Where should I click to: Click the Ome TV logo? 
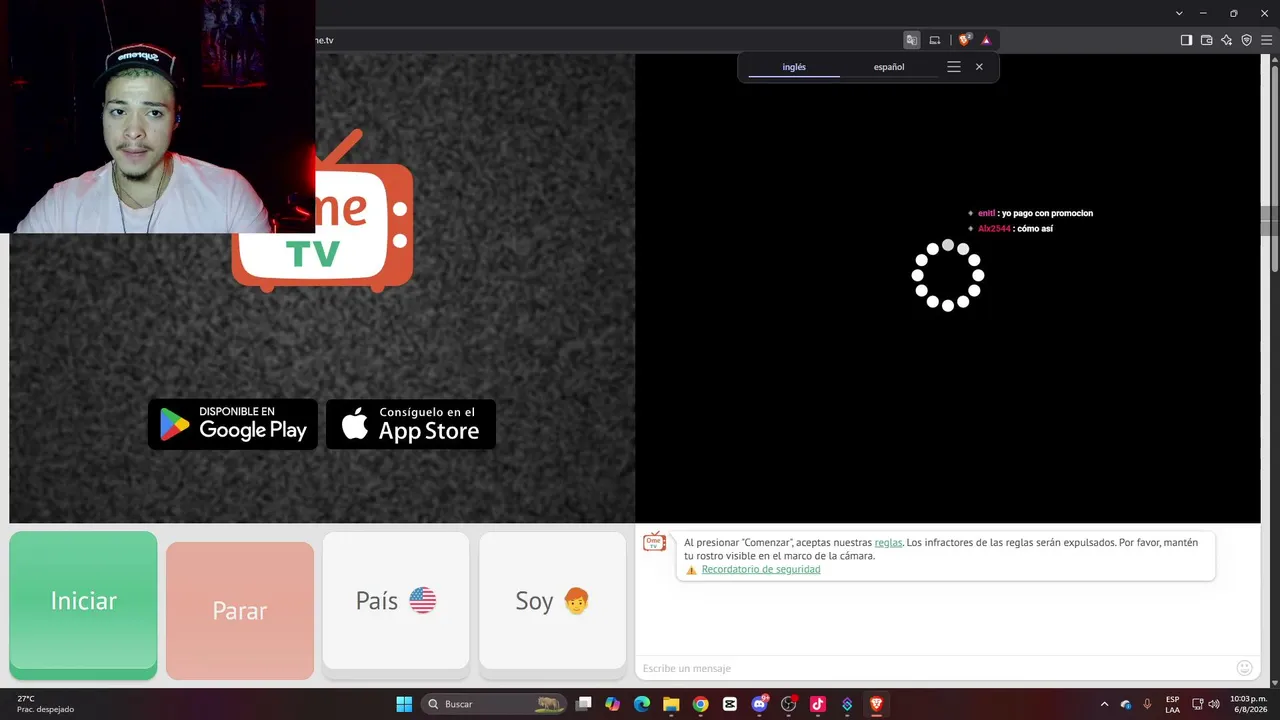click(322, 211)
